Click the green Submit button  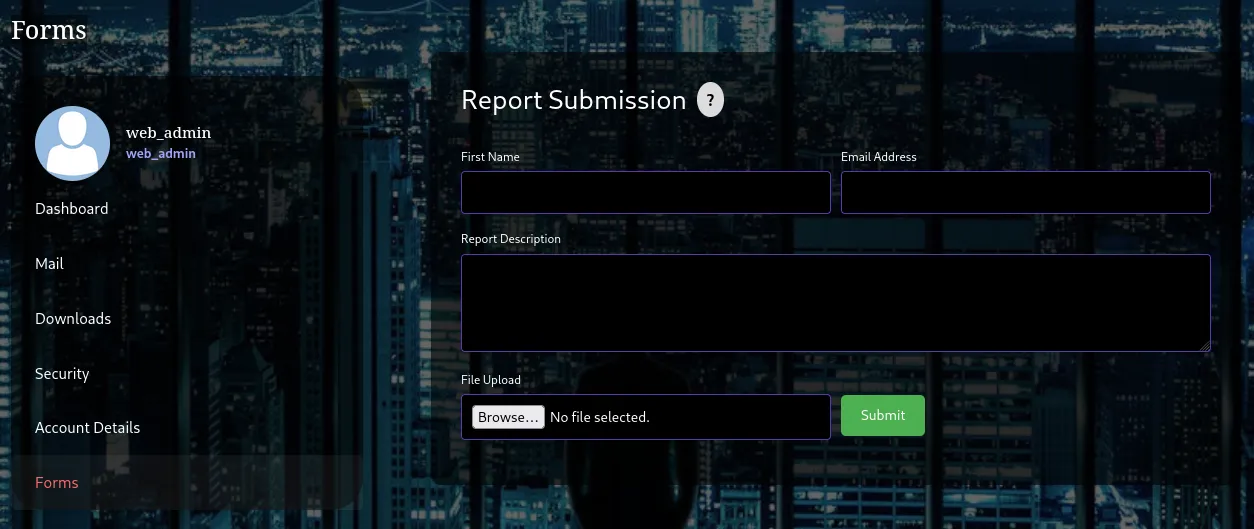point(882,416)
